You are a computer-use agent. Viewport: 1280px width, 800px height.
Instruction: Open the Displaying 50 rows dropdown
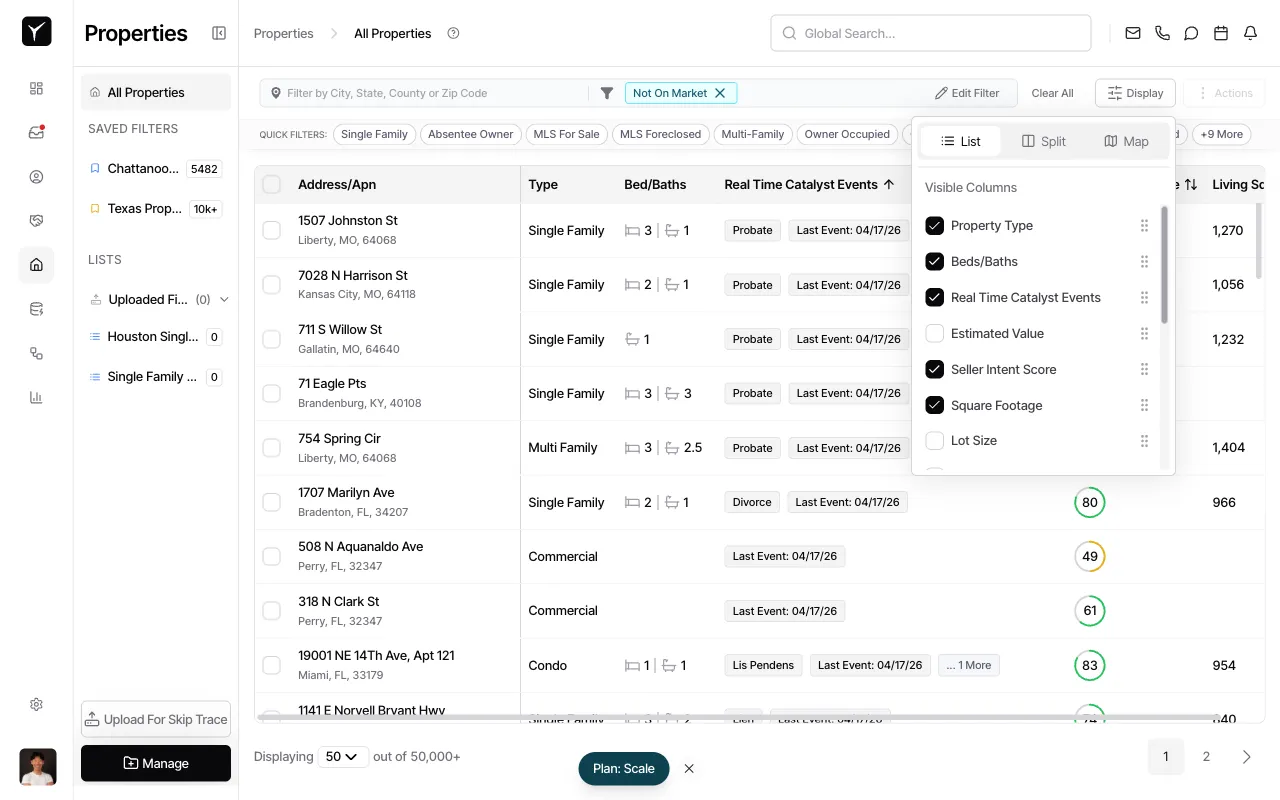[343, 757]
